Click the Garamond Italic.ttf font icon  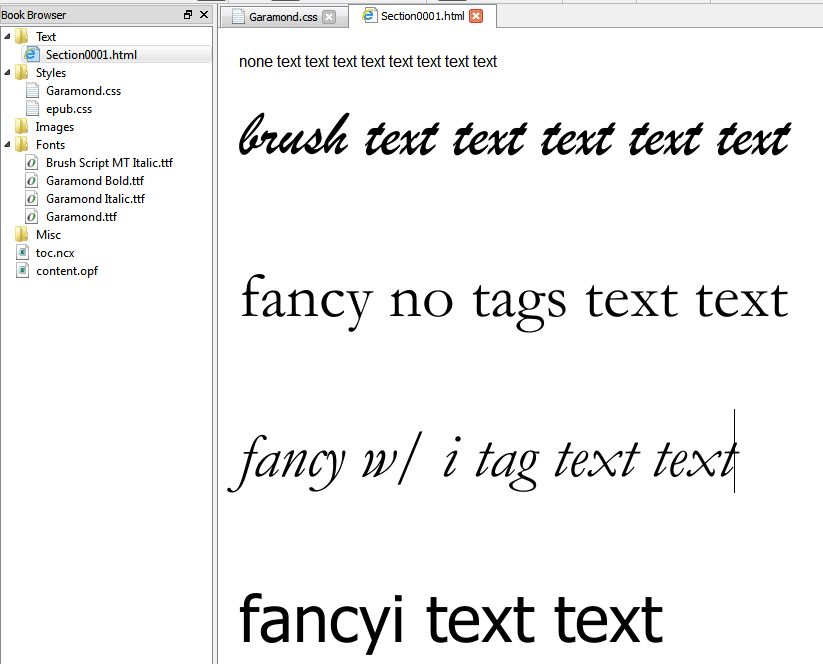(x=31, y=198)
